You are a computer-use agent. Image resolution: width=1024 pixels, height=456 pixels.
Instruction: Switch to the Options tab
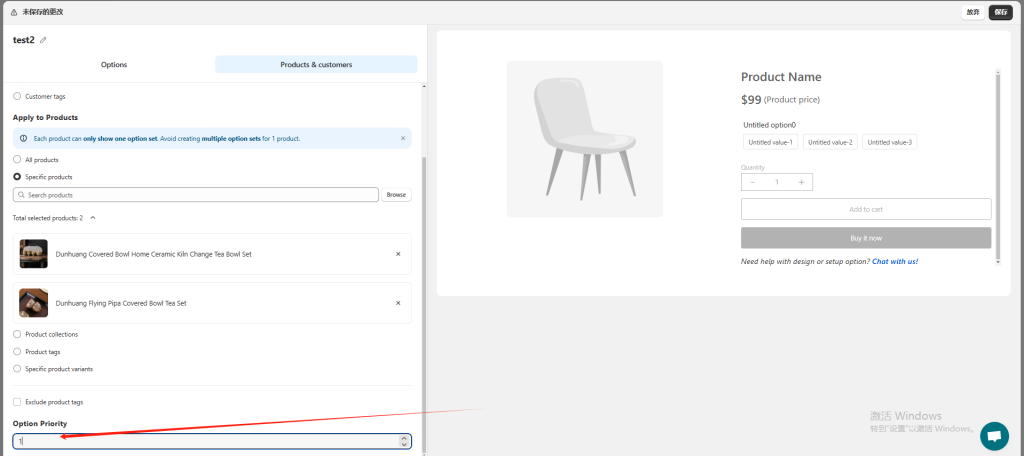coord(114,65)
